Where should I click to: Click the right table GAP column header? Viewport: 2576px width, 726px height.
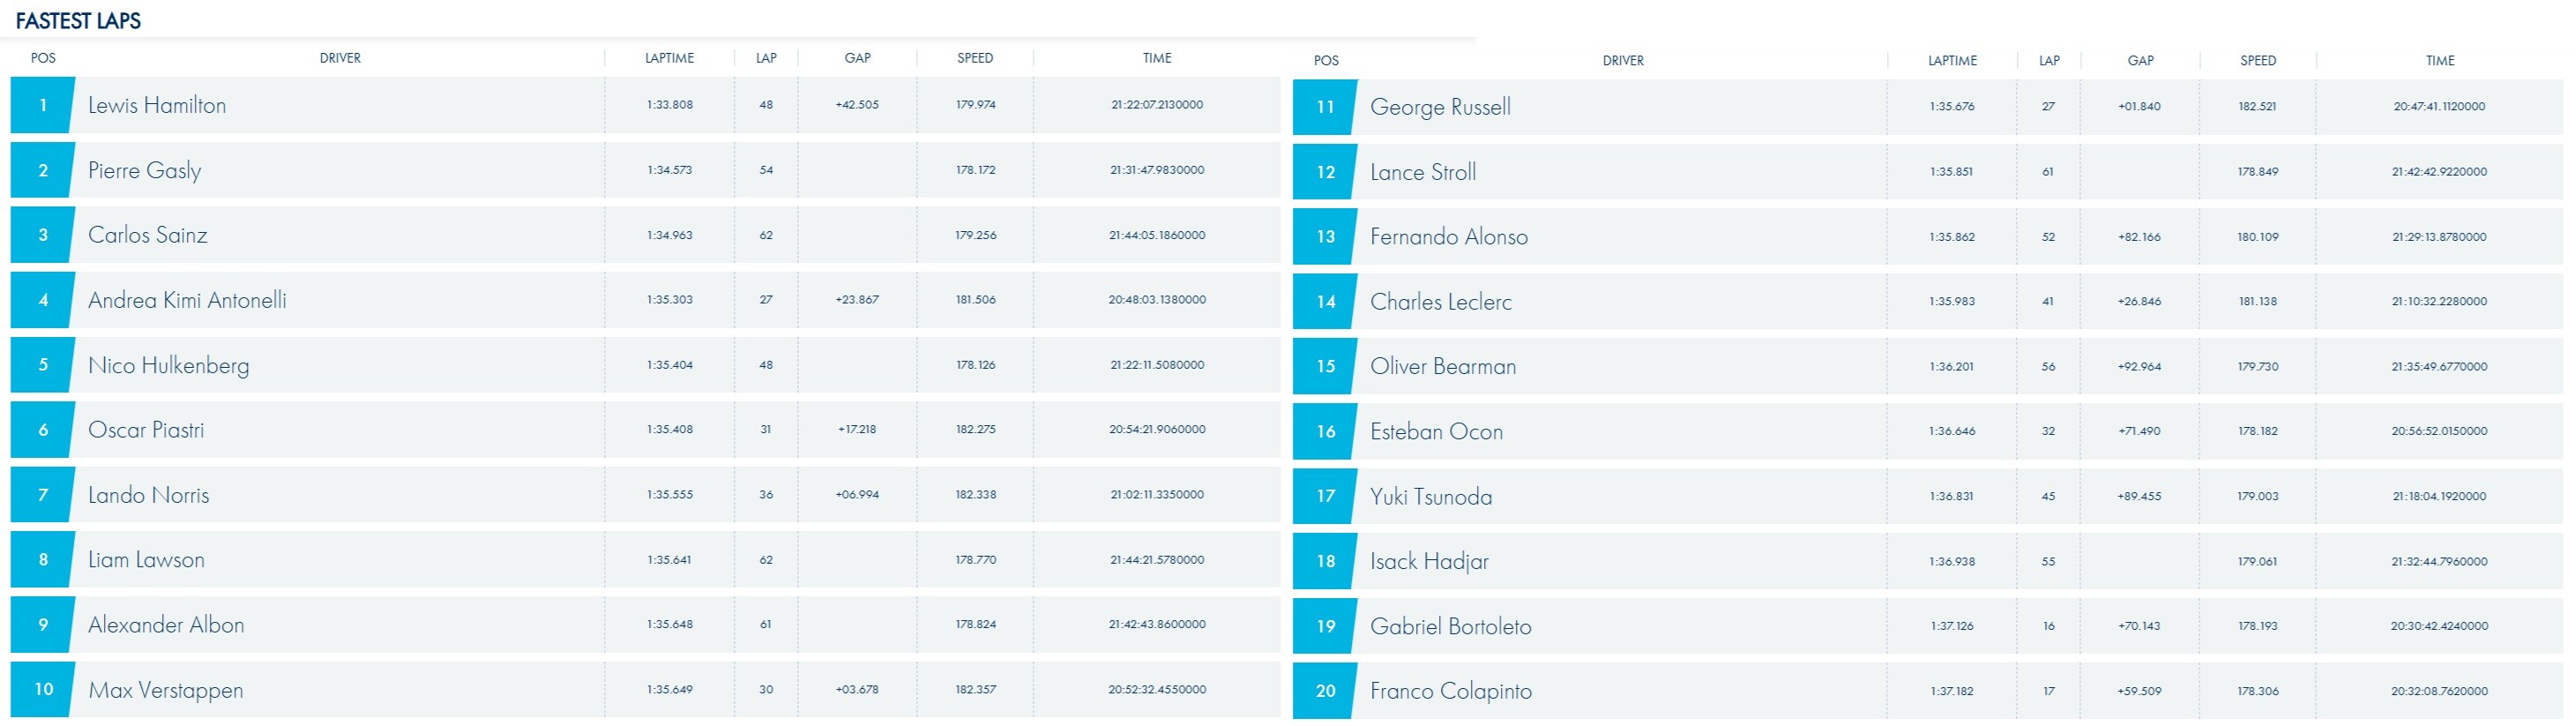coord(2140,61)
